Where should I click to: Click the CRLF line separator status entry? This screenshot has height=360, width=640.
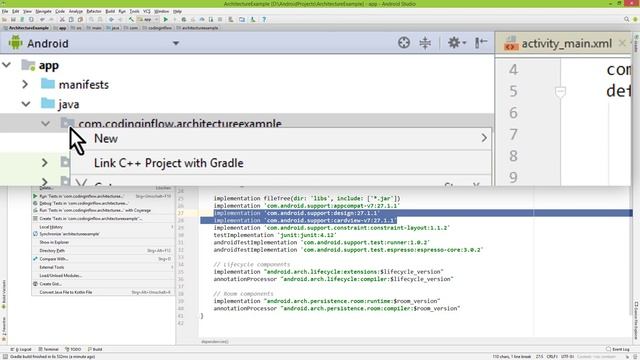552,357
